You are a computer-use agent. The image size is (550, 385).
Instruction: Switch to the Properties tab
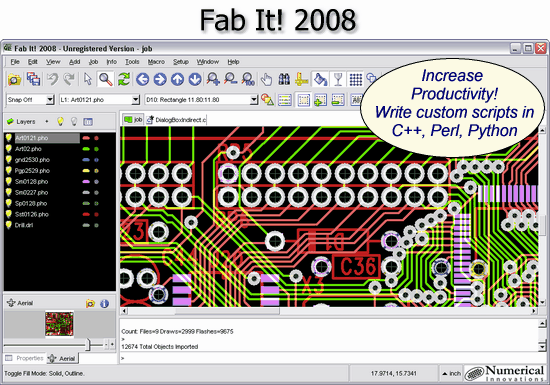[x=25, y=358]
